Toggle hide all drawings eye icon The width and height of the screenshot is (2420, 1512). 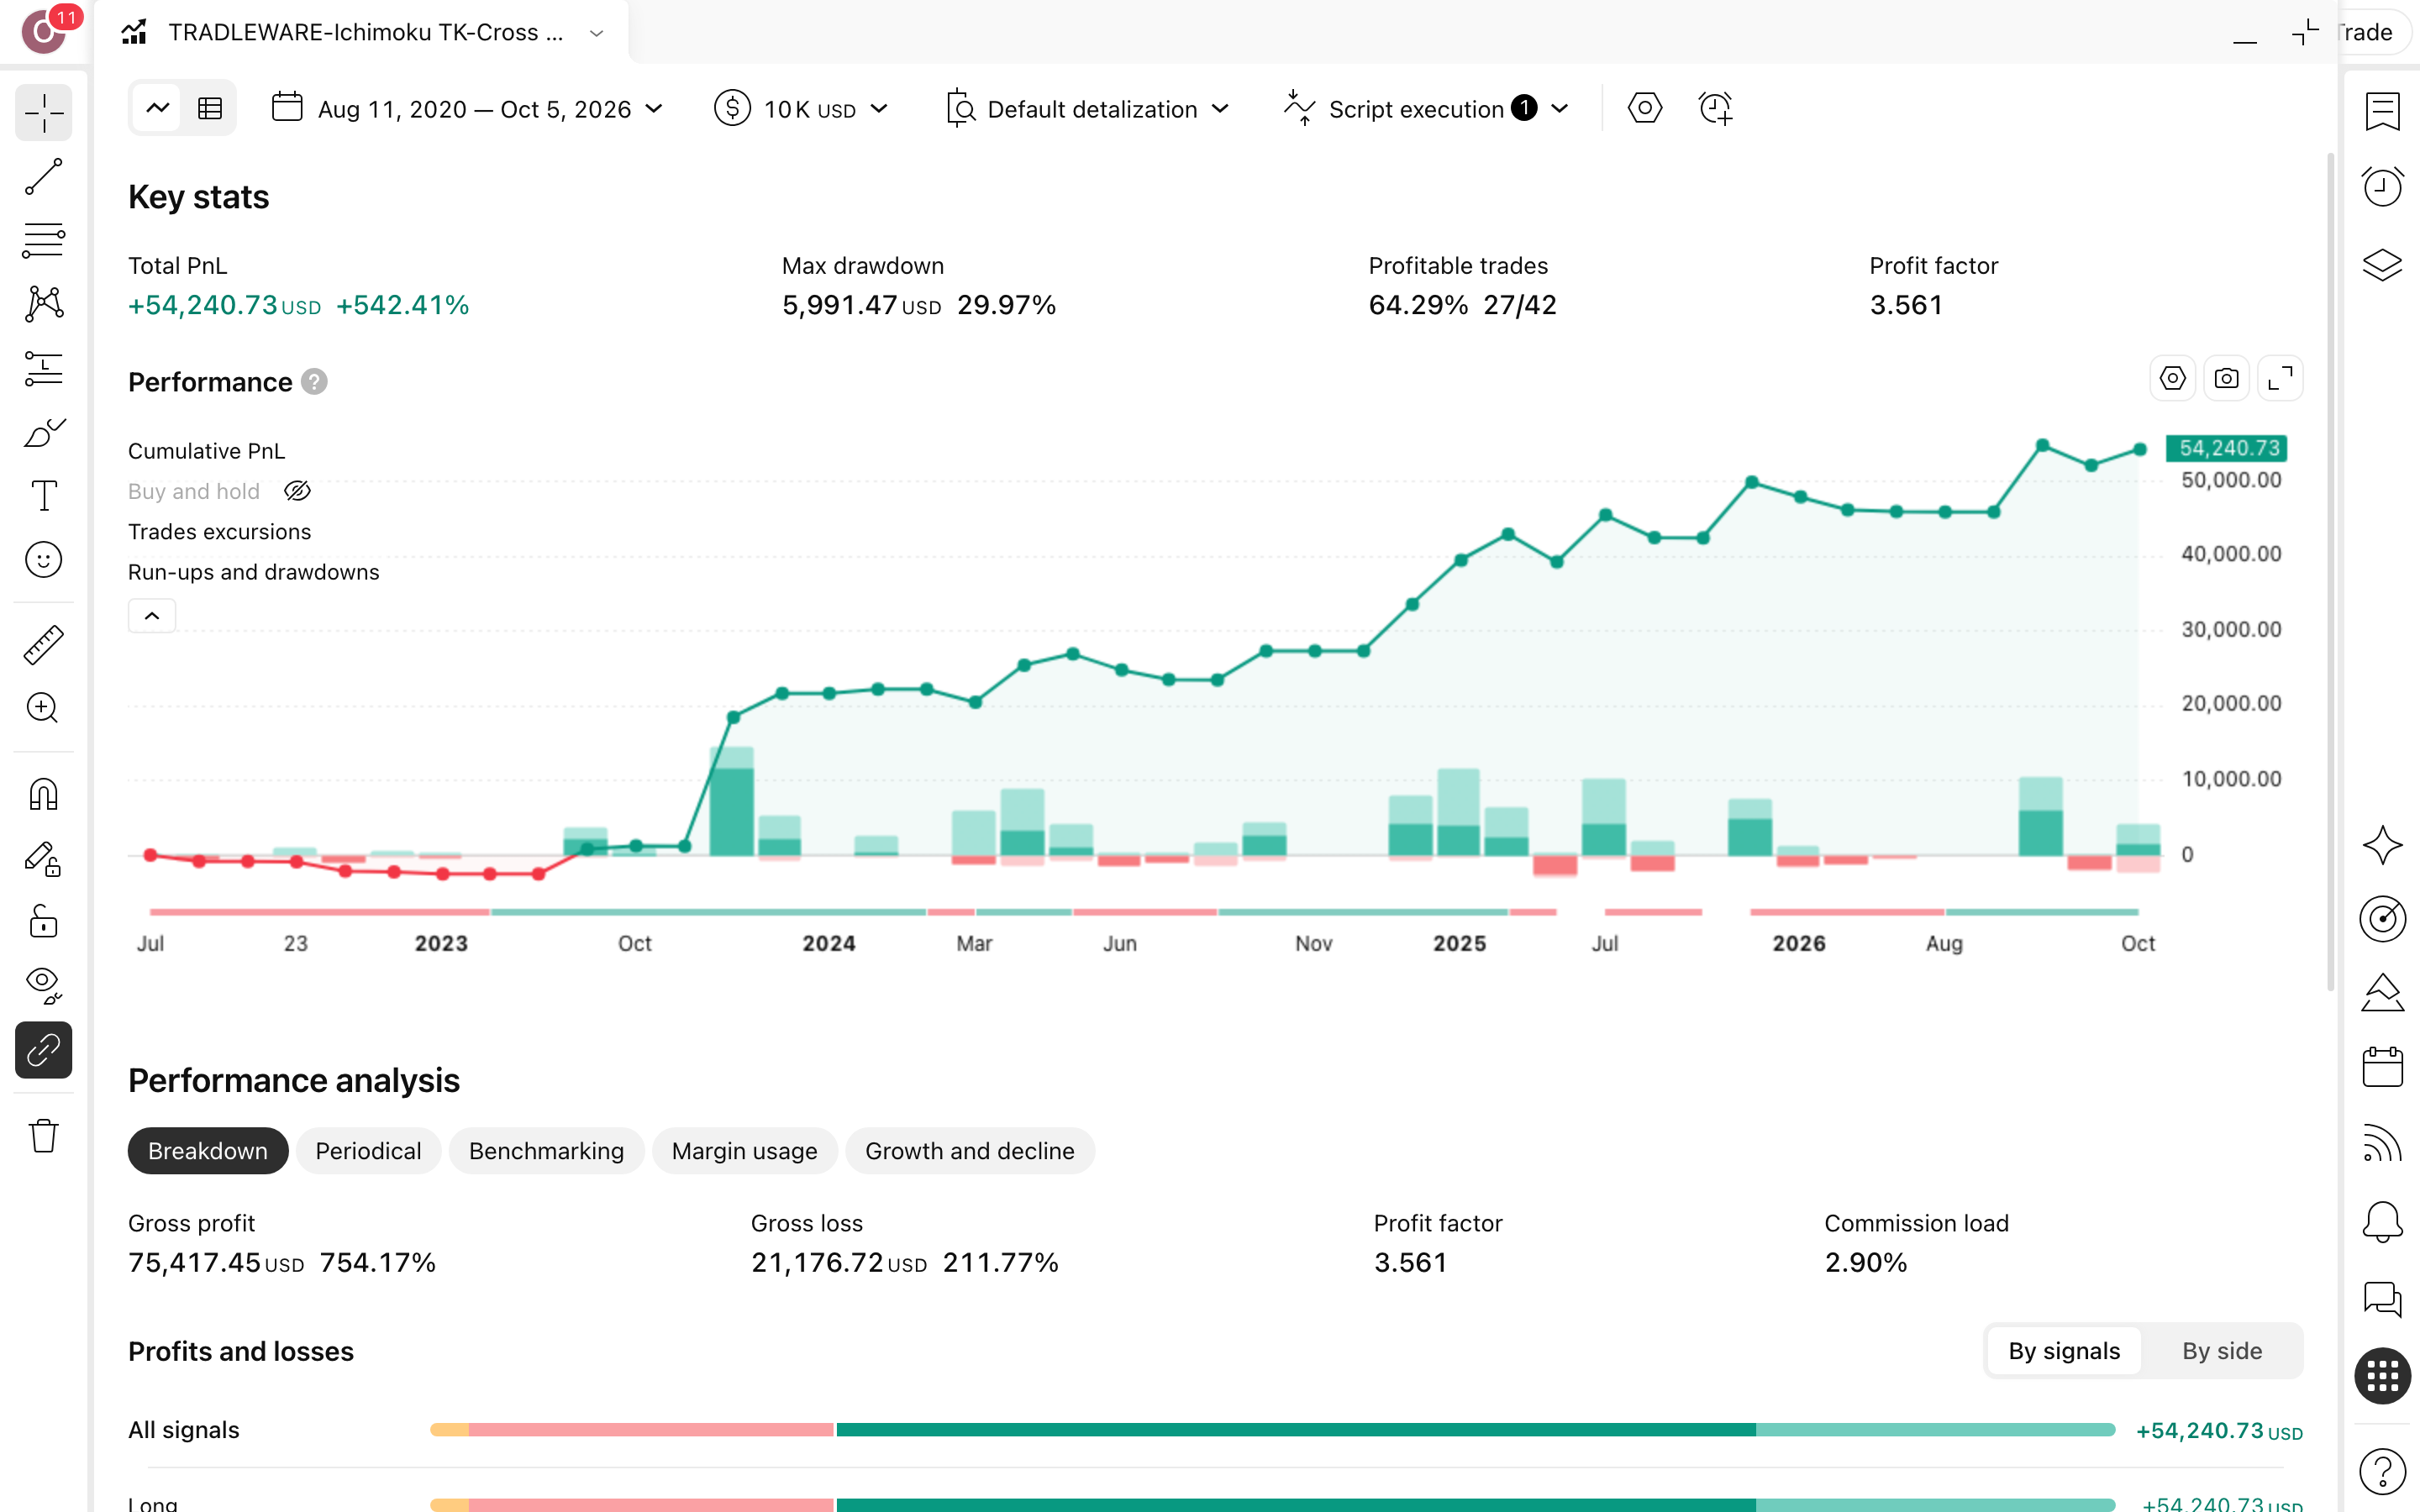(43, 986)
